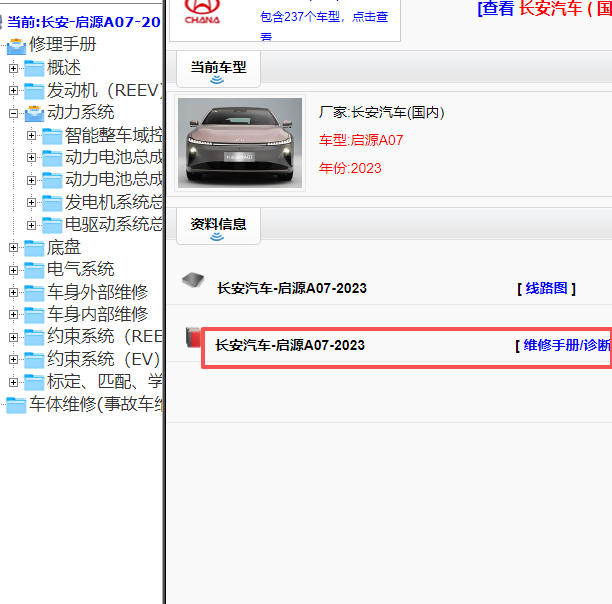Click the 概述 folder icon
This screenshot has height=604, width=612.
click(34, 69)
